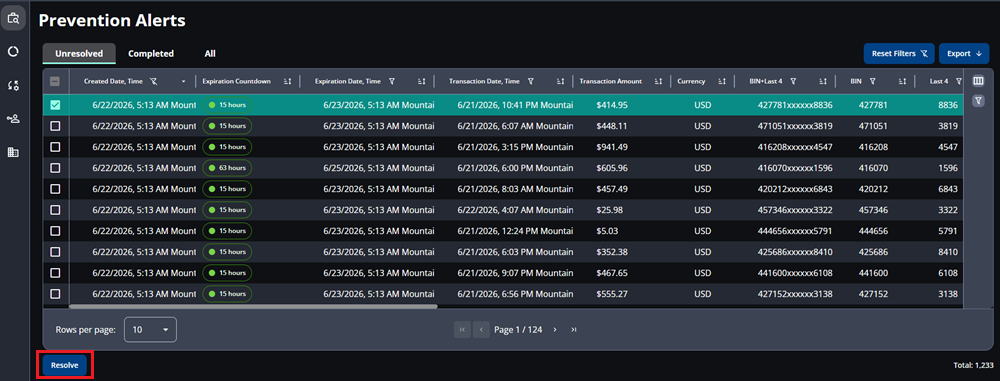Check the row with amount $25.98
Image resolution: width=1000 pixels, height=381 pixels.
[x=55, y=209]
